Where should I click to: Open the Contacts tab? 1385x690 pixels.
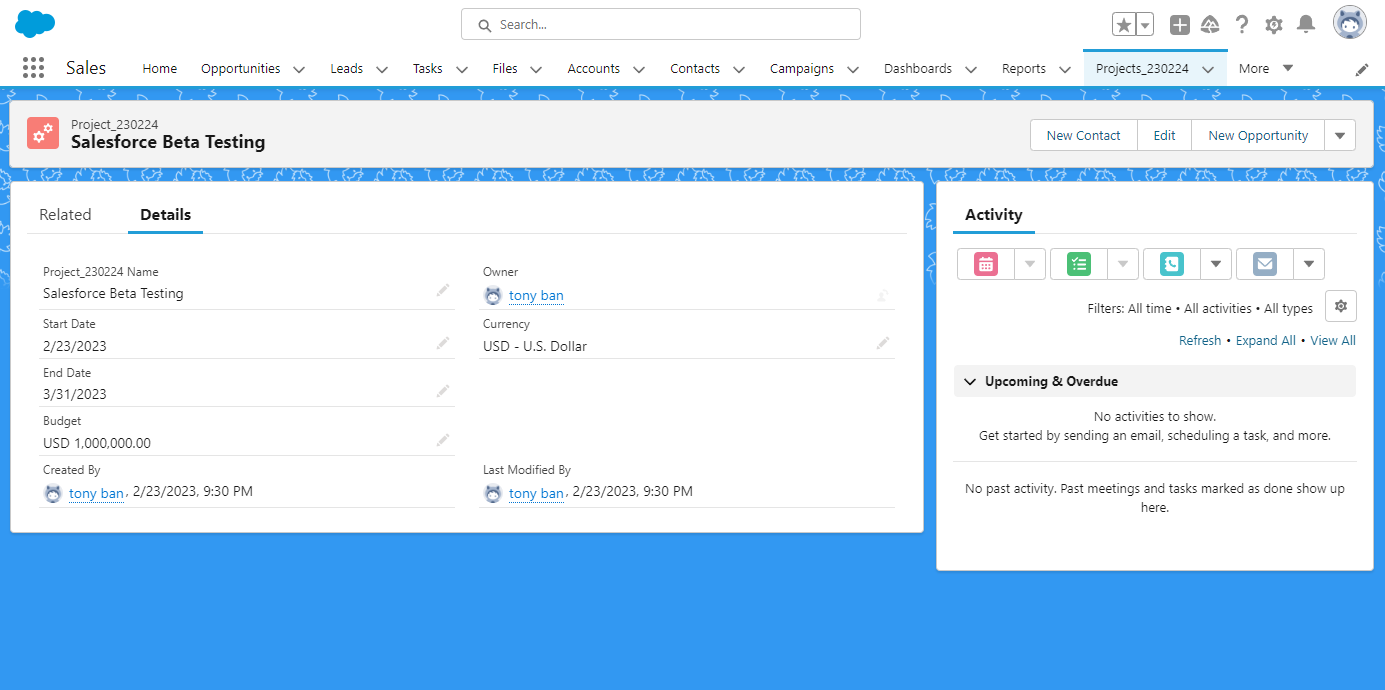(x=695, y=68)
